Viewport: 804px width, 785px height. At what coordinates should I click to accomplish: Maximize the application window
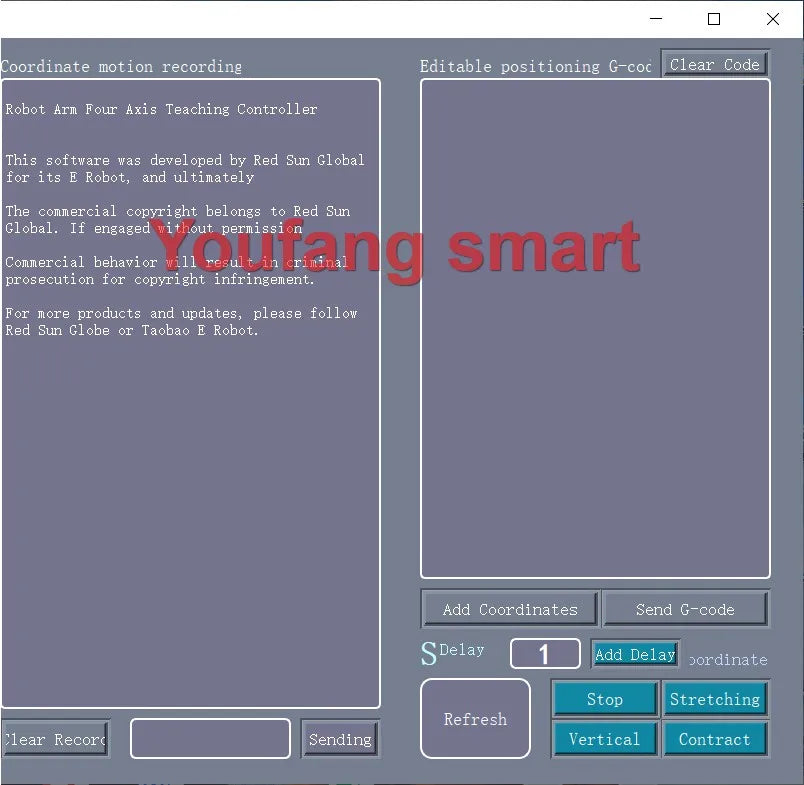[714, 19]
